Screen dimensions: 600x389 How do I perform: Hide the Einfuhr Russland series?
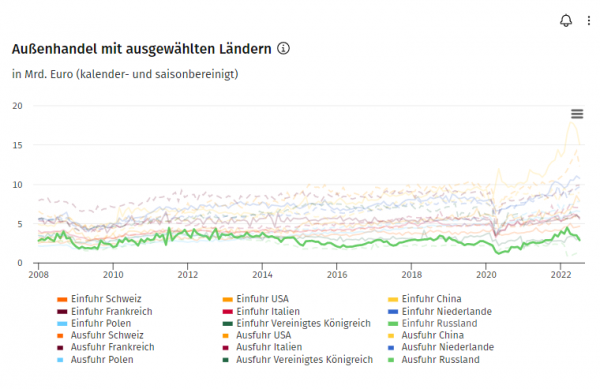pos(432,323)
